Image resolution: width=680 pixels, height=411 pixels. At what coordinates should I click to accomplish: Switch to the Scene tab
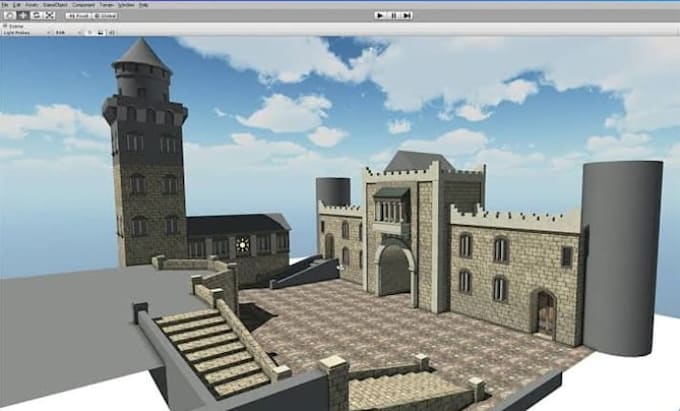pyautogui.click(x=13, y=26)
